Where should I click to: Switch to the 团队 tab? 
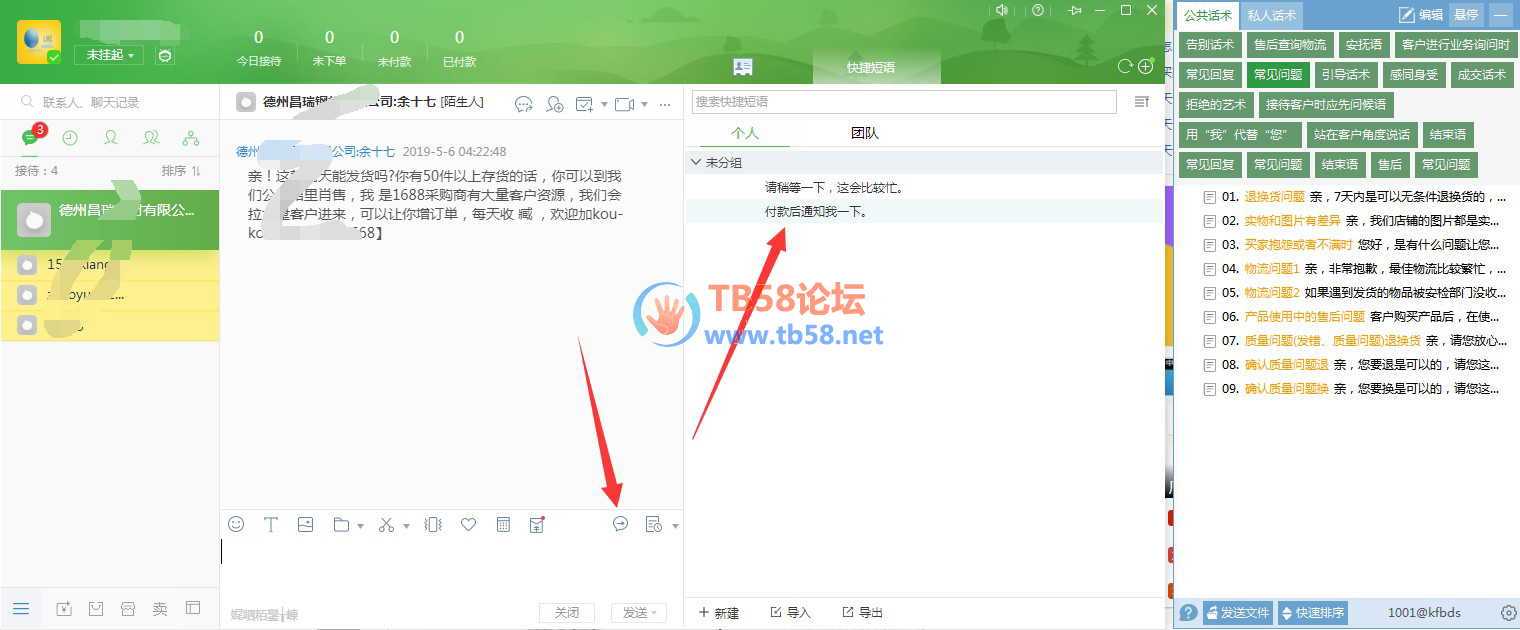click(x=864, y=133)
